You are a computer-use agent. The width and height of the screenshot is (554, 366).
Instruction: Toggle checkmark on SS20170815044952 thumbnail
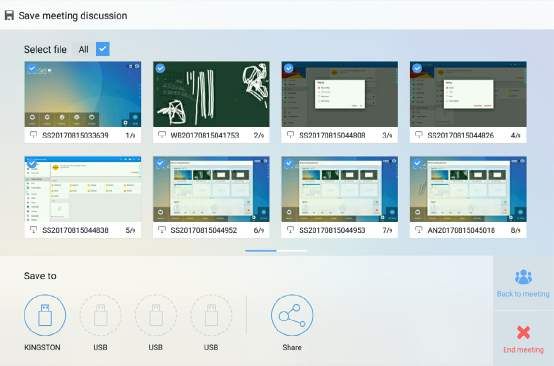tap(160, 163)
